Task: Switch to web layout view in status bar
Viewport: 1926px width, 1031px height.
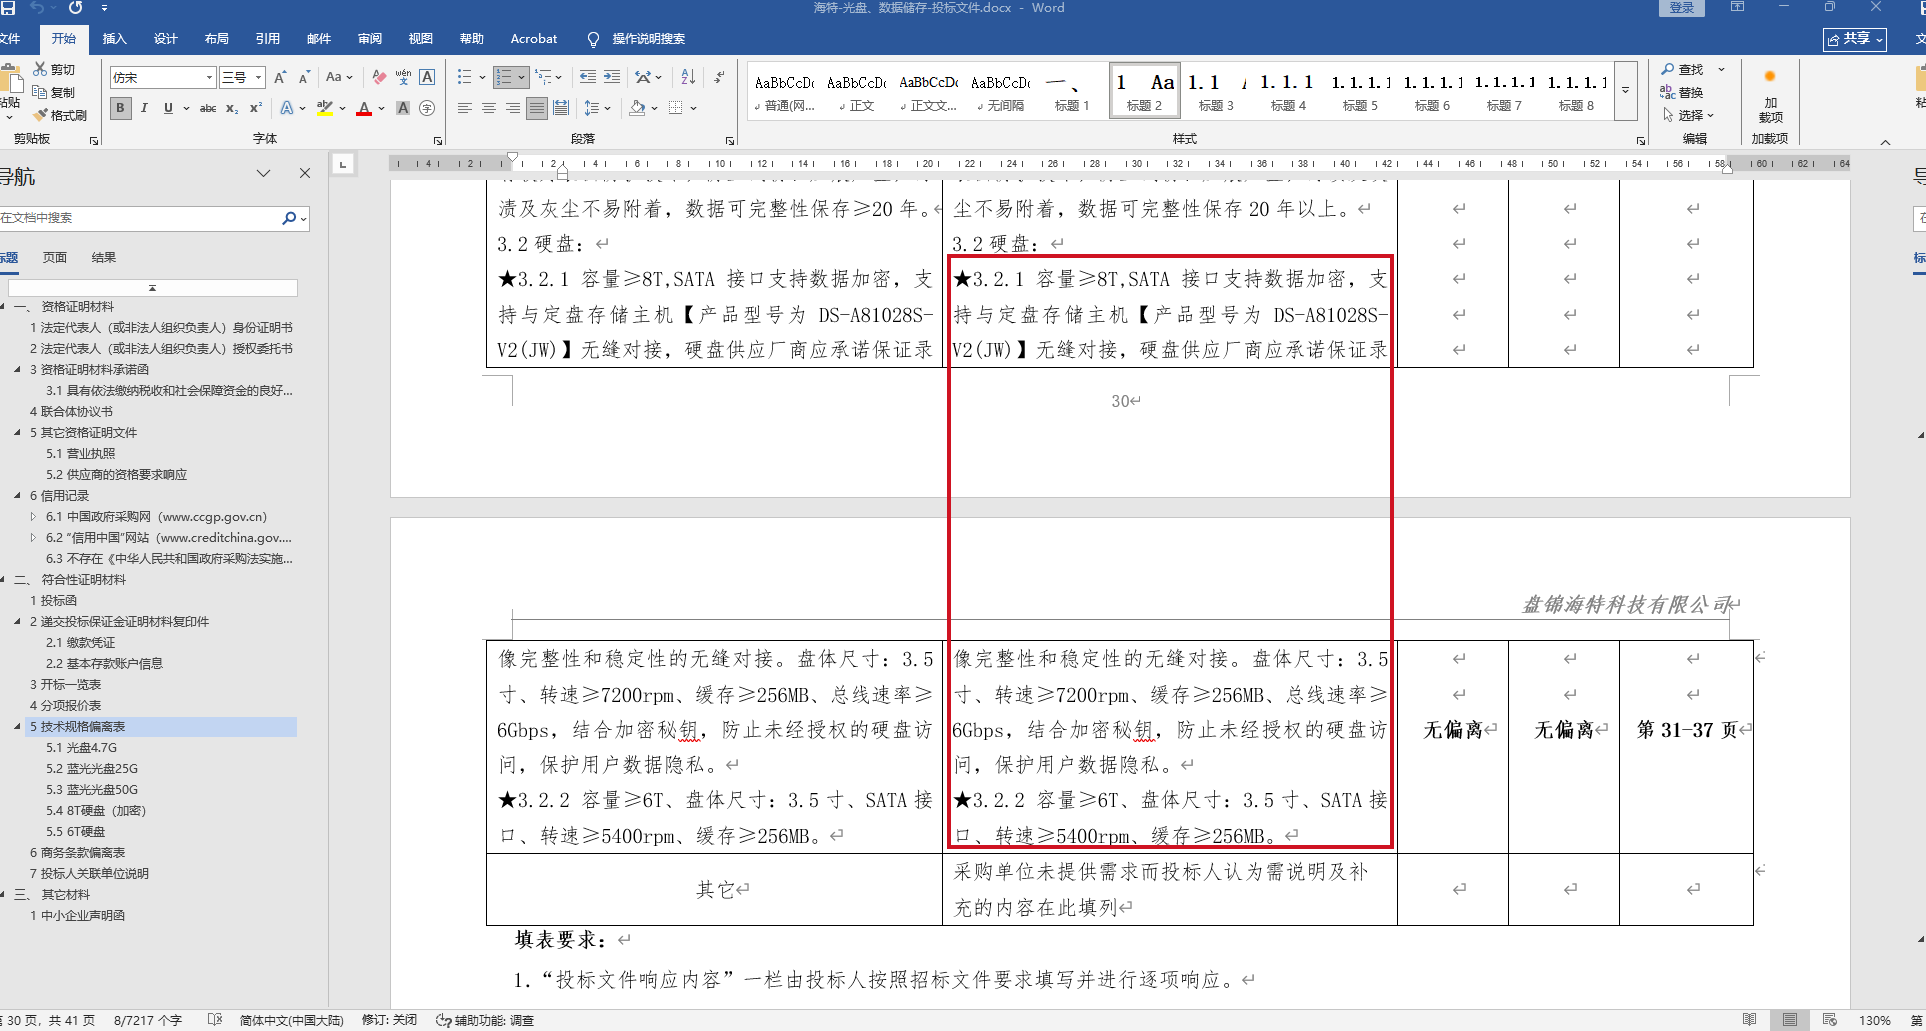Action: (x=1830, y=1020)
